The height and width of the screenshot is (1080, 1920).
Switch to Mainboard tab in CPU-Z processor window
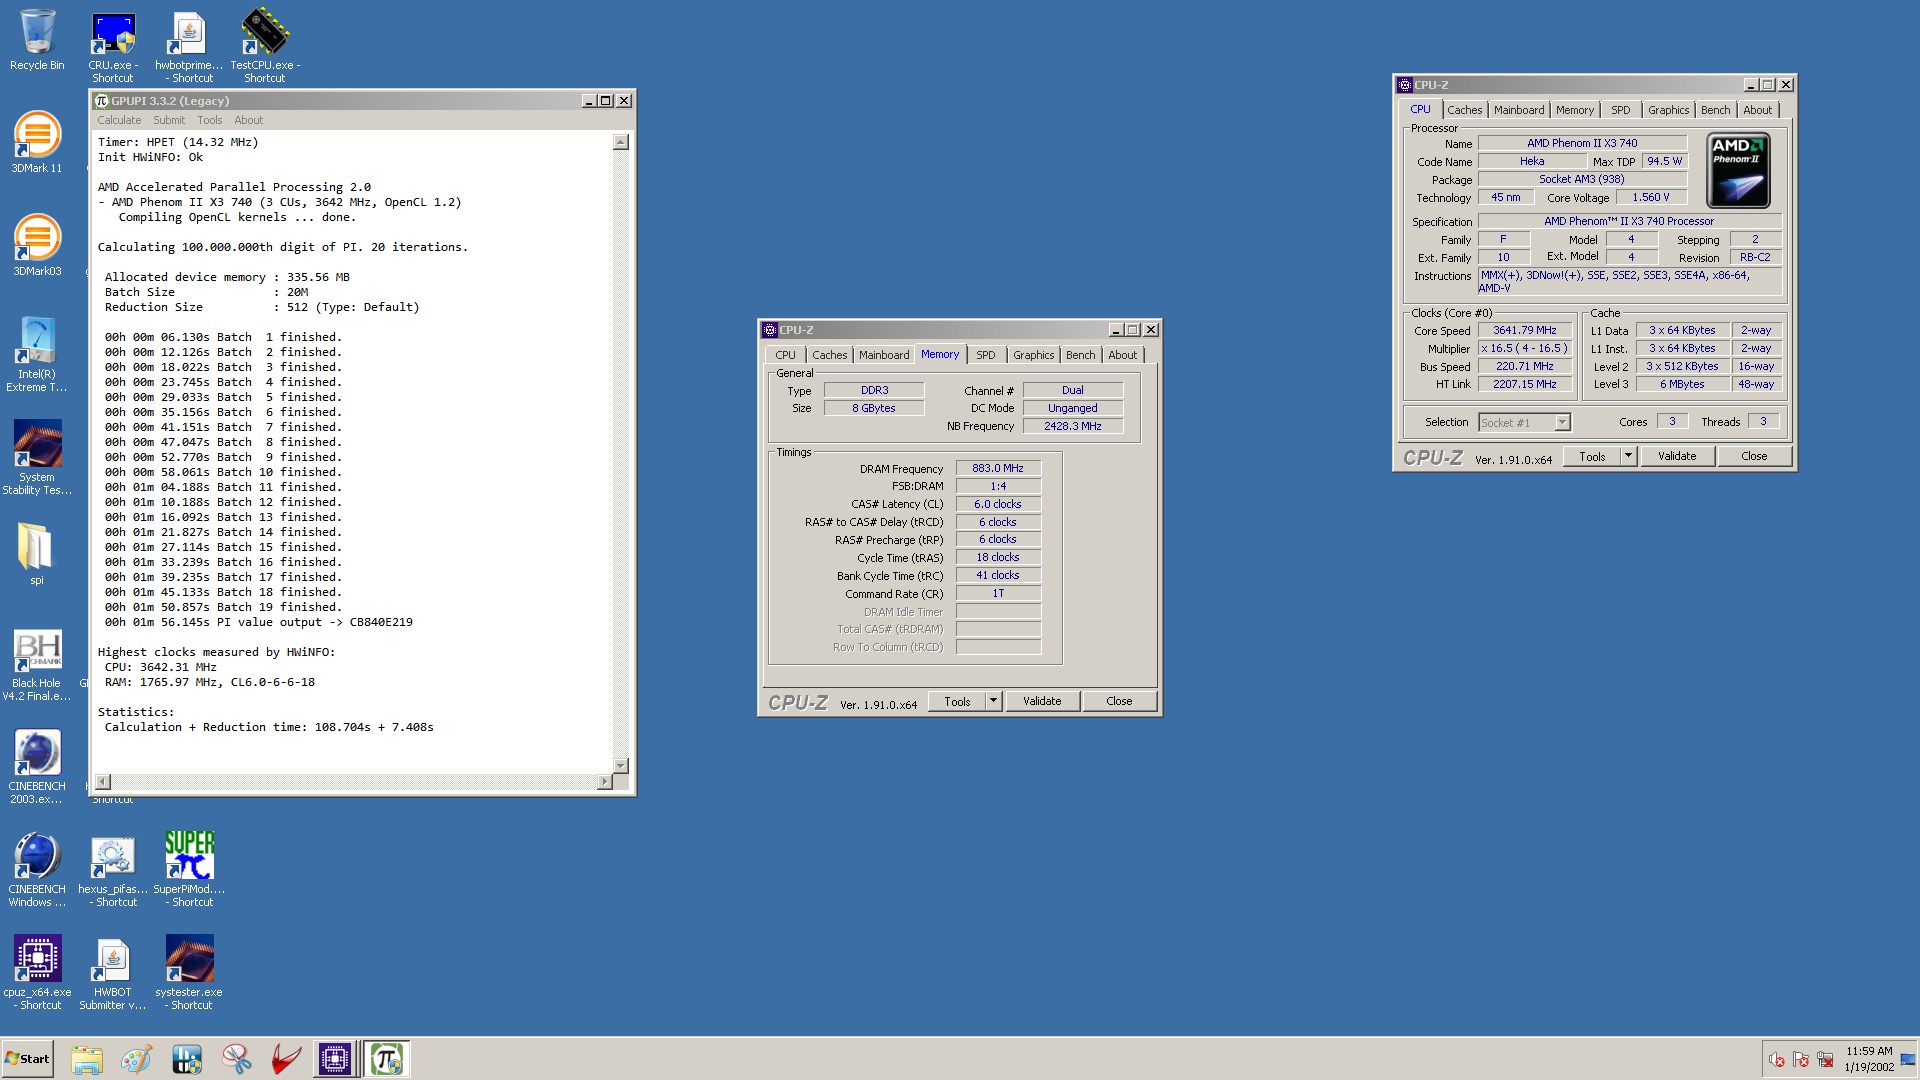point(1519,110)
